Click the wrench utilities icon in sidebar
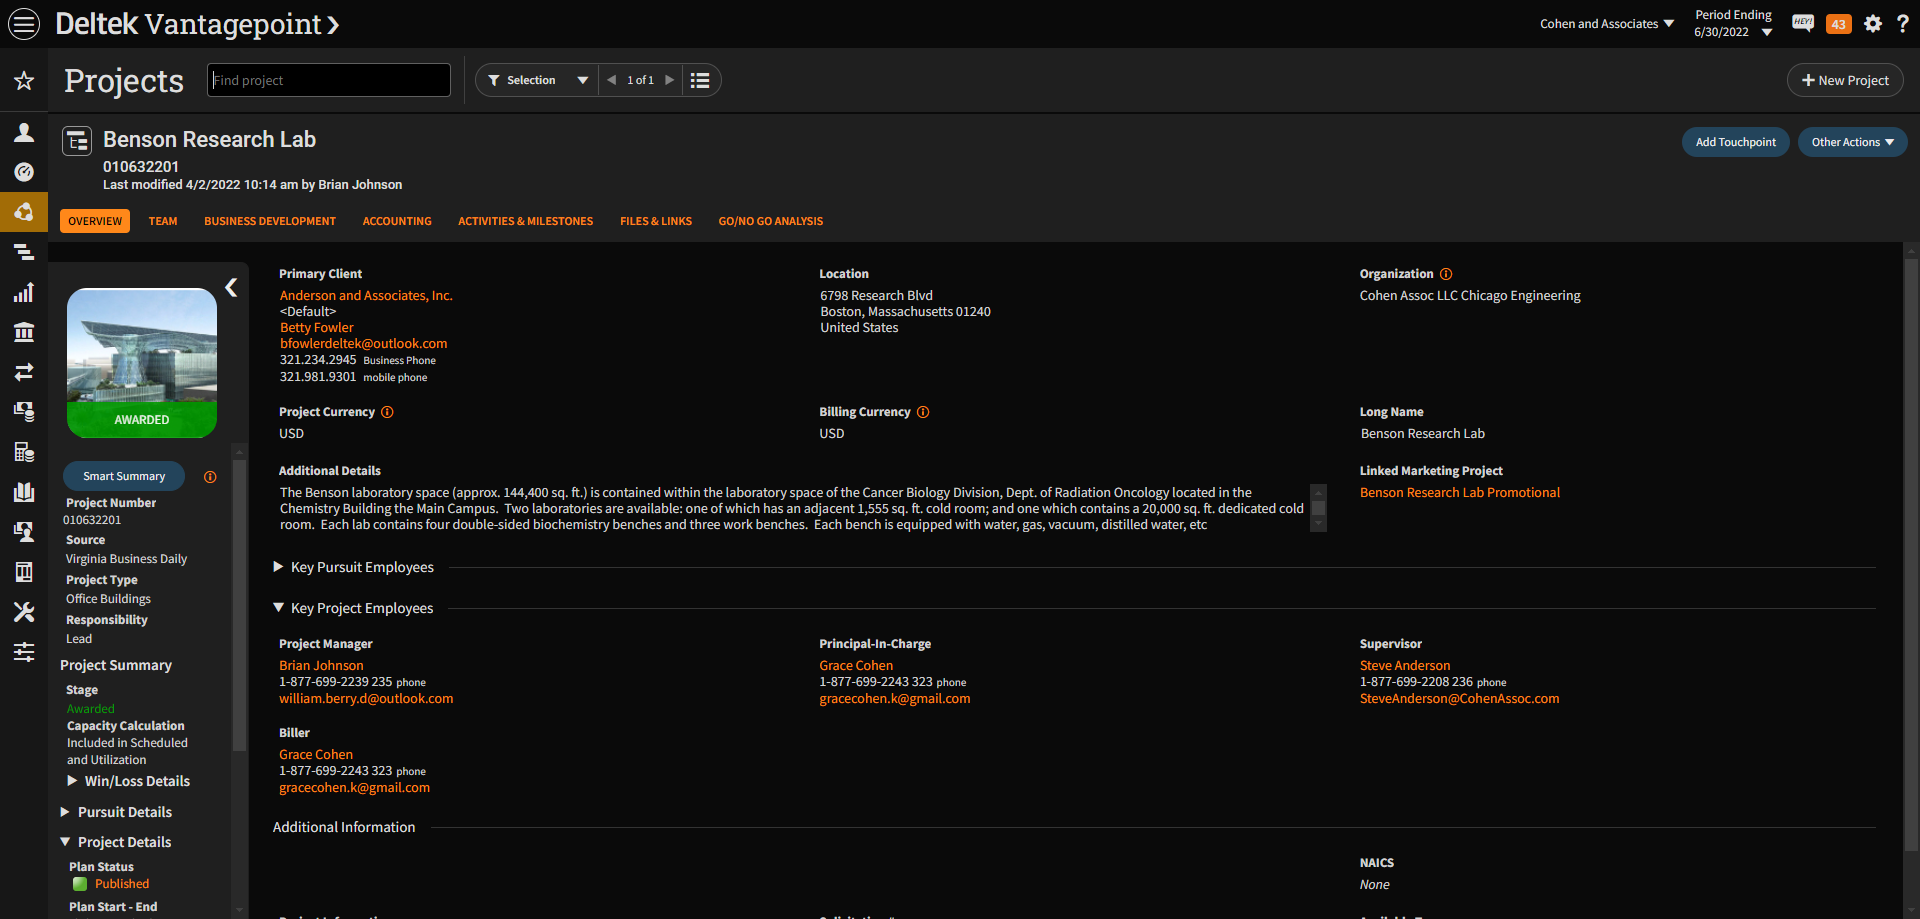Screen dimensions: 1920x919 (x=24, y=612)
